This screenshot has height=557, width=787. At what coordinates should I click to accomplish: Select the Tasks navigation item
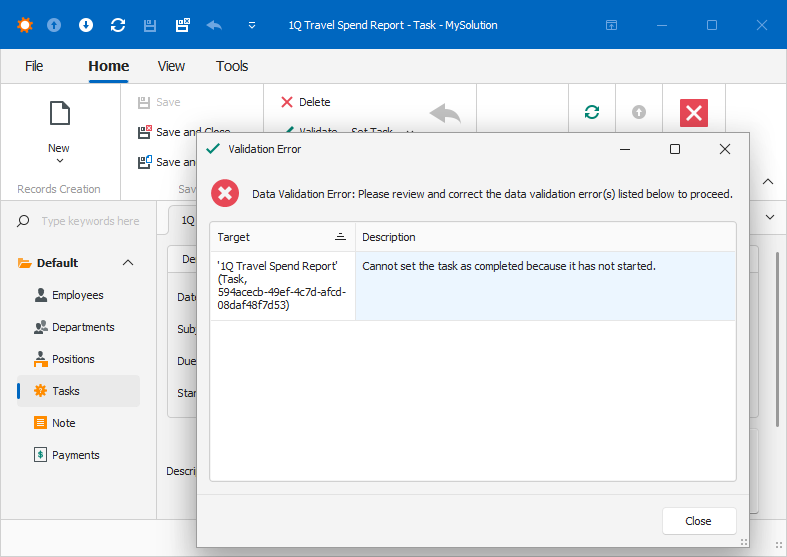[78, 391]
